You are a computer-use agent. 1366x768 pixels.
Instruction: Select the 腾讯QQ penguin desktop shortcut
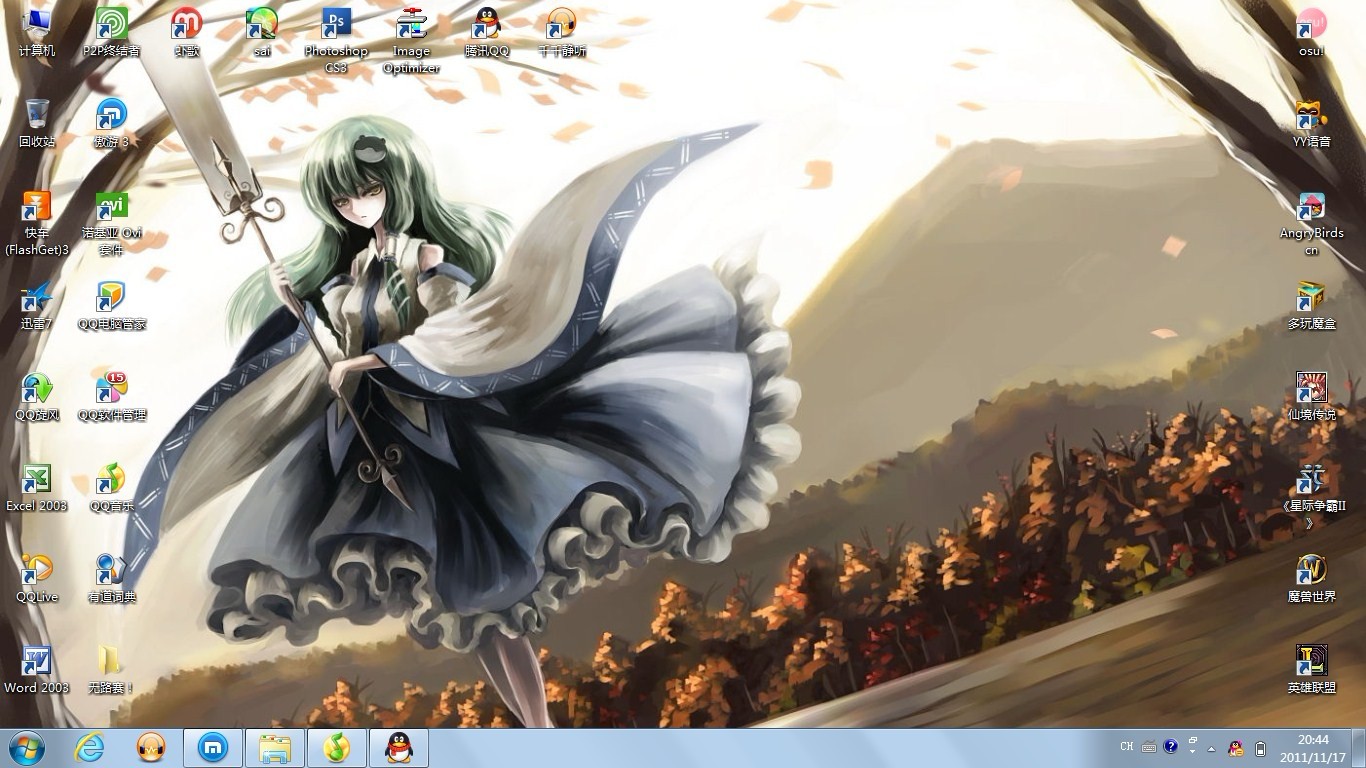click(487, 24)
